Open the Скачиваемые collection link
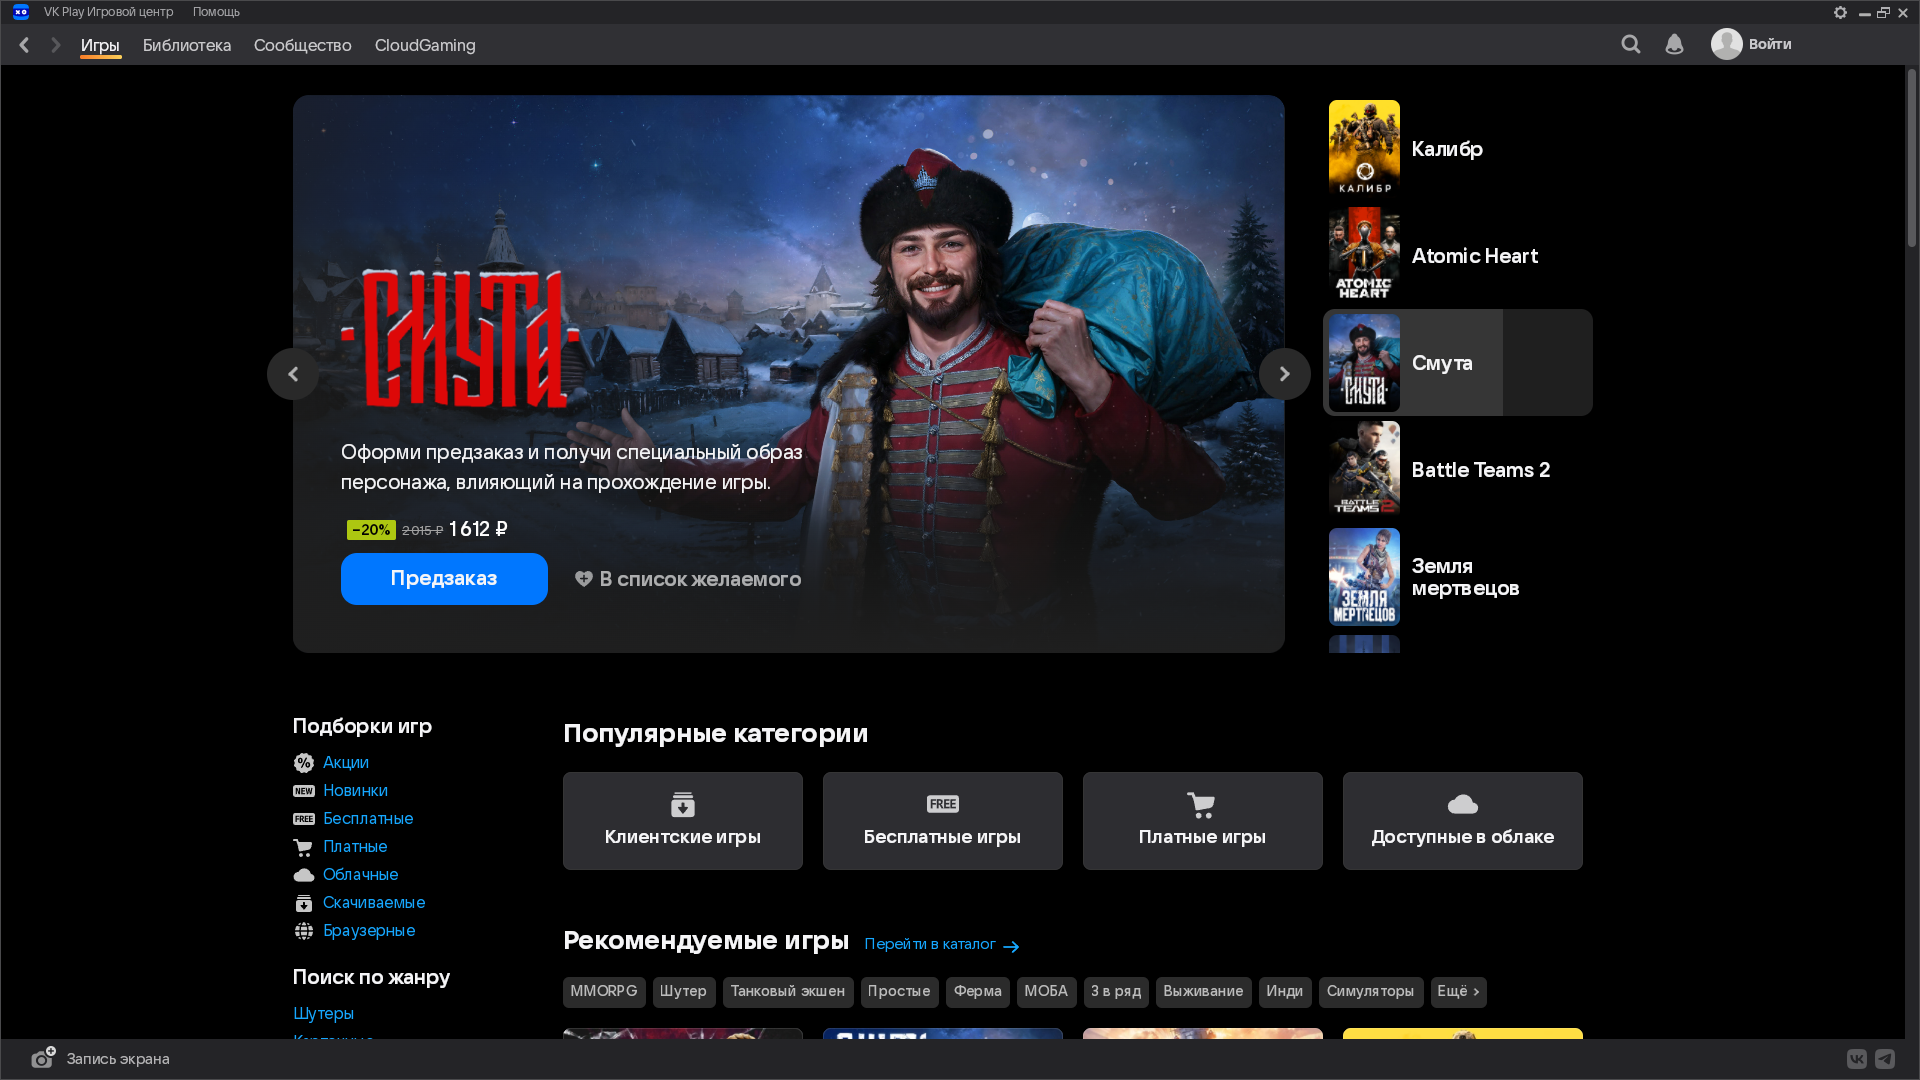Image resolution: width=1920 pixels, height=1080 pixels. (374, 903)
